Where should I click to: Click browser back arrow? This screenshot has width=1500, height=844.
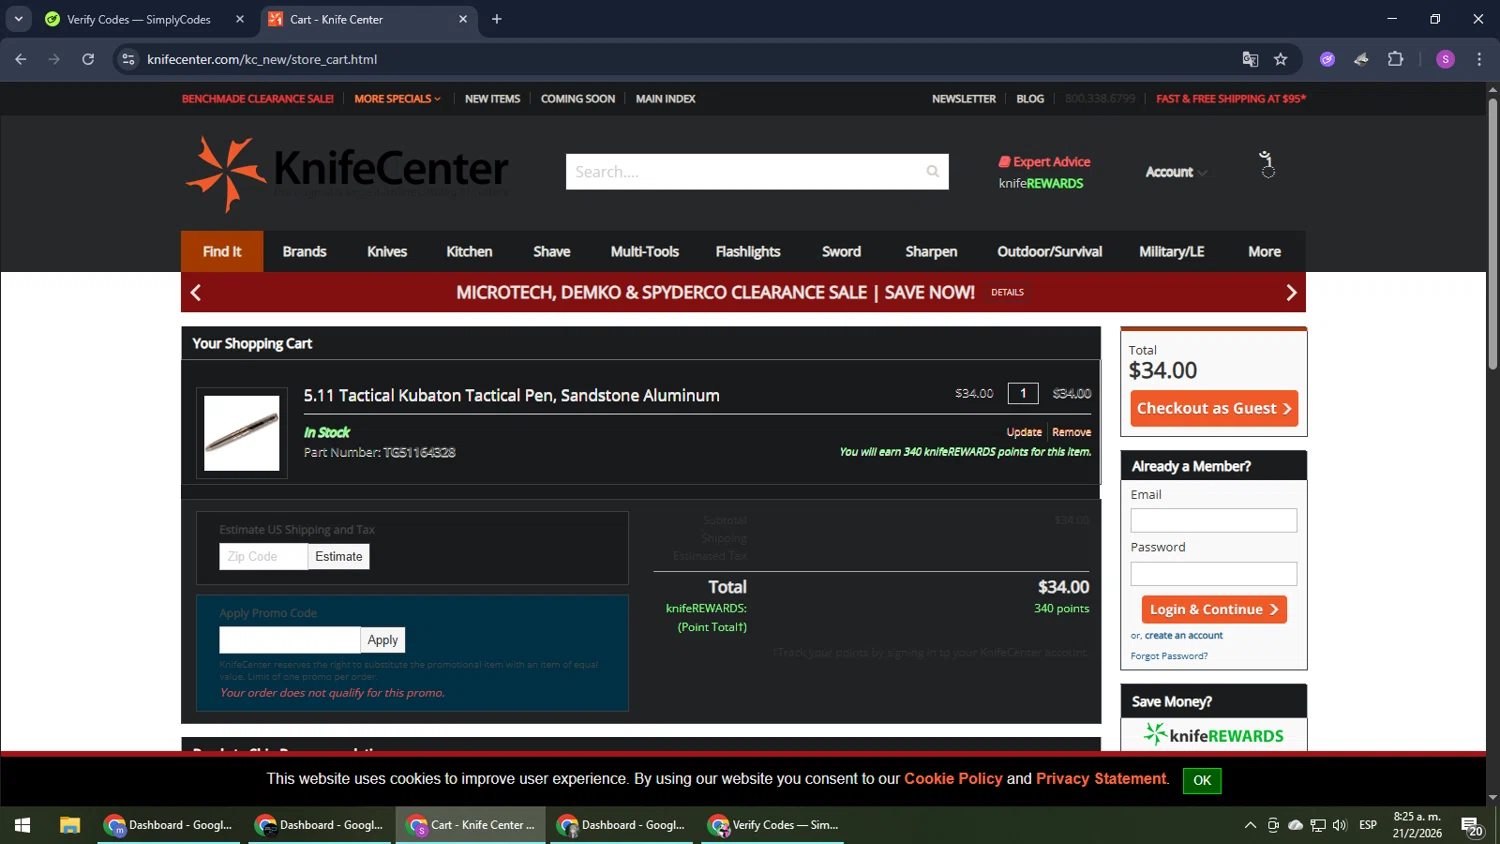[21, 59]
